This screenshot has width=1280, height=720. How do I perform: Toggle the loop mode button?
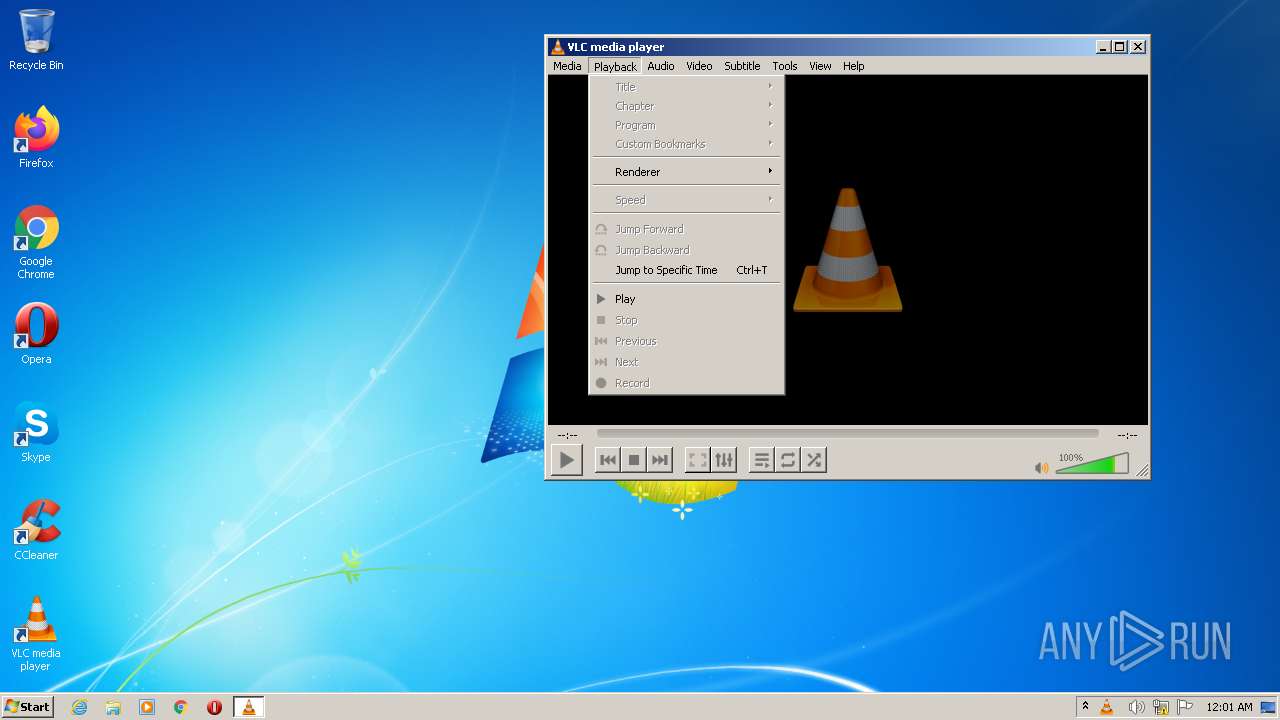(x=788, y=460)
